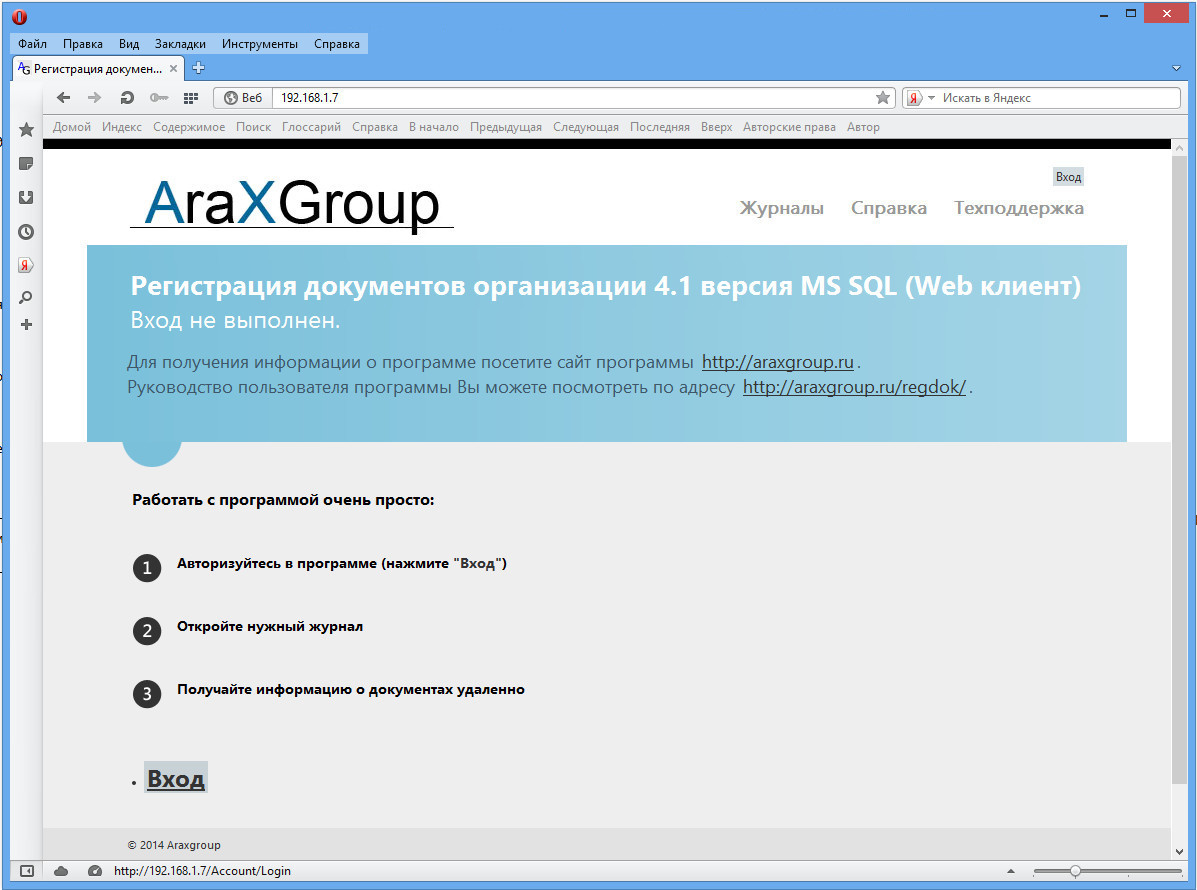The height and width of the screenshot is (890, 1197).
Task: Follow the http://araxgroup.ru link
Action: pos(778,362)
